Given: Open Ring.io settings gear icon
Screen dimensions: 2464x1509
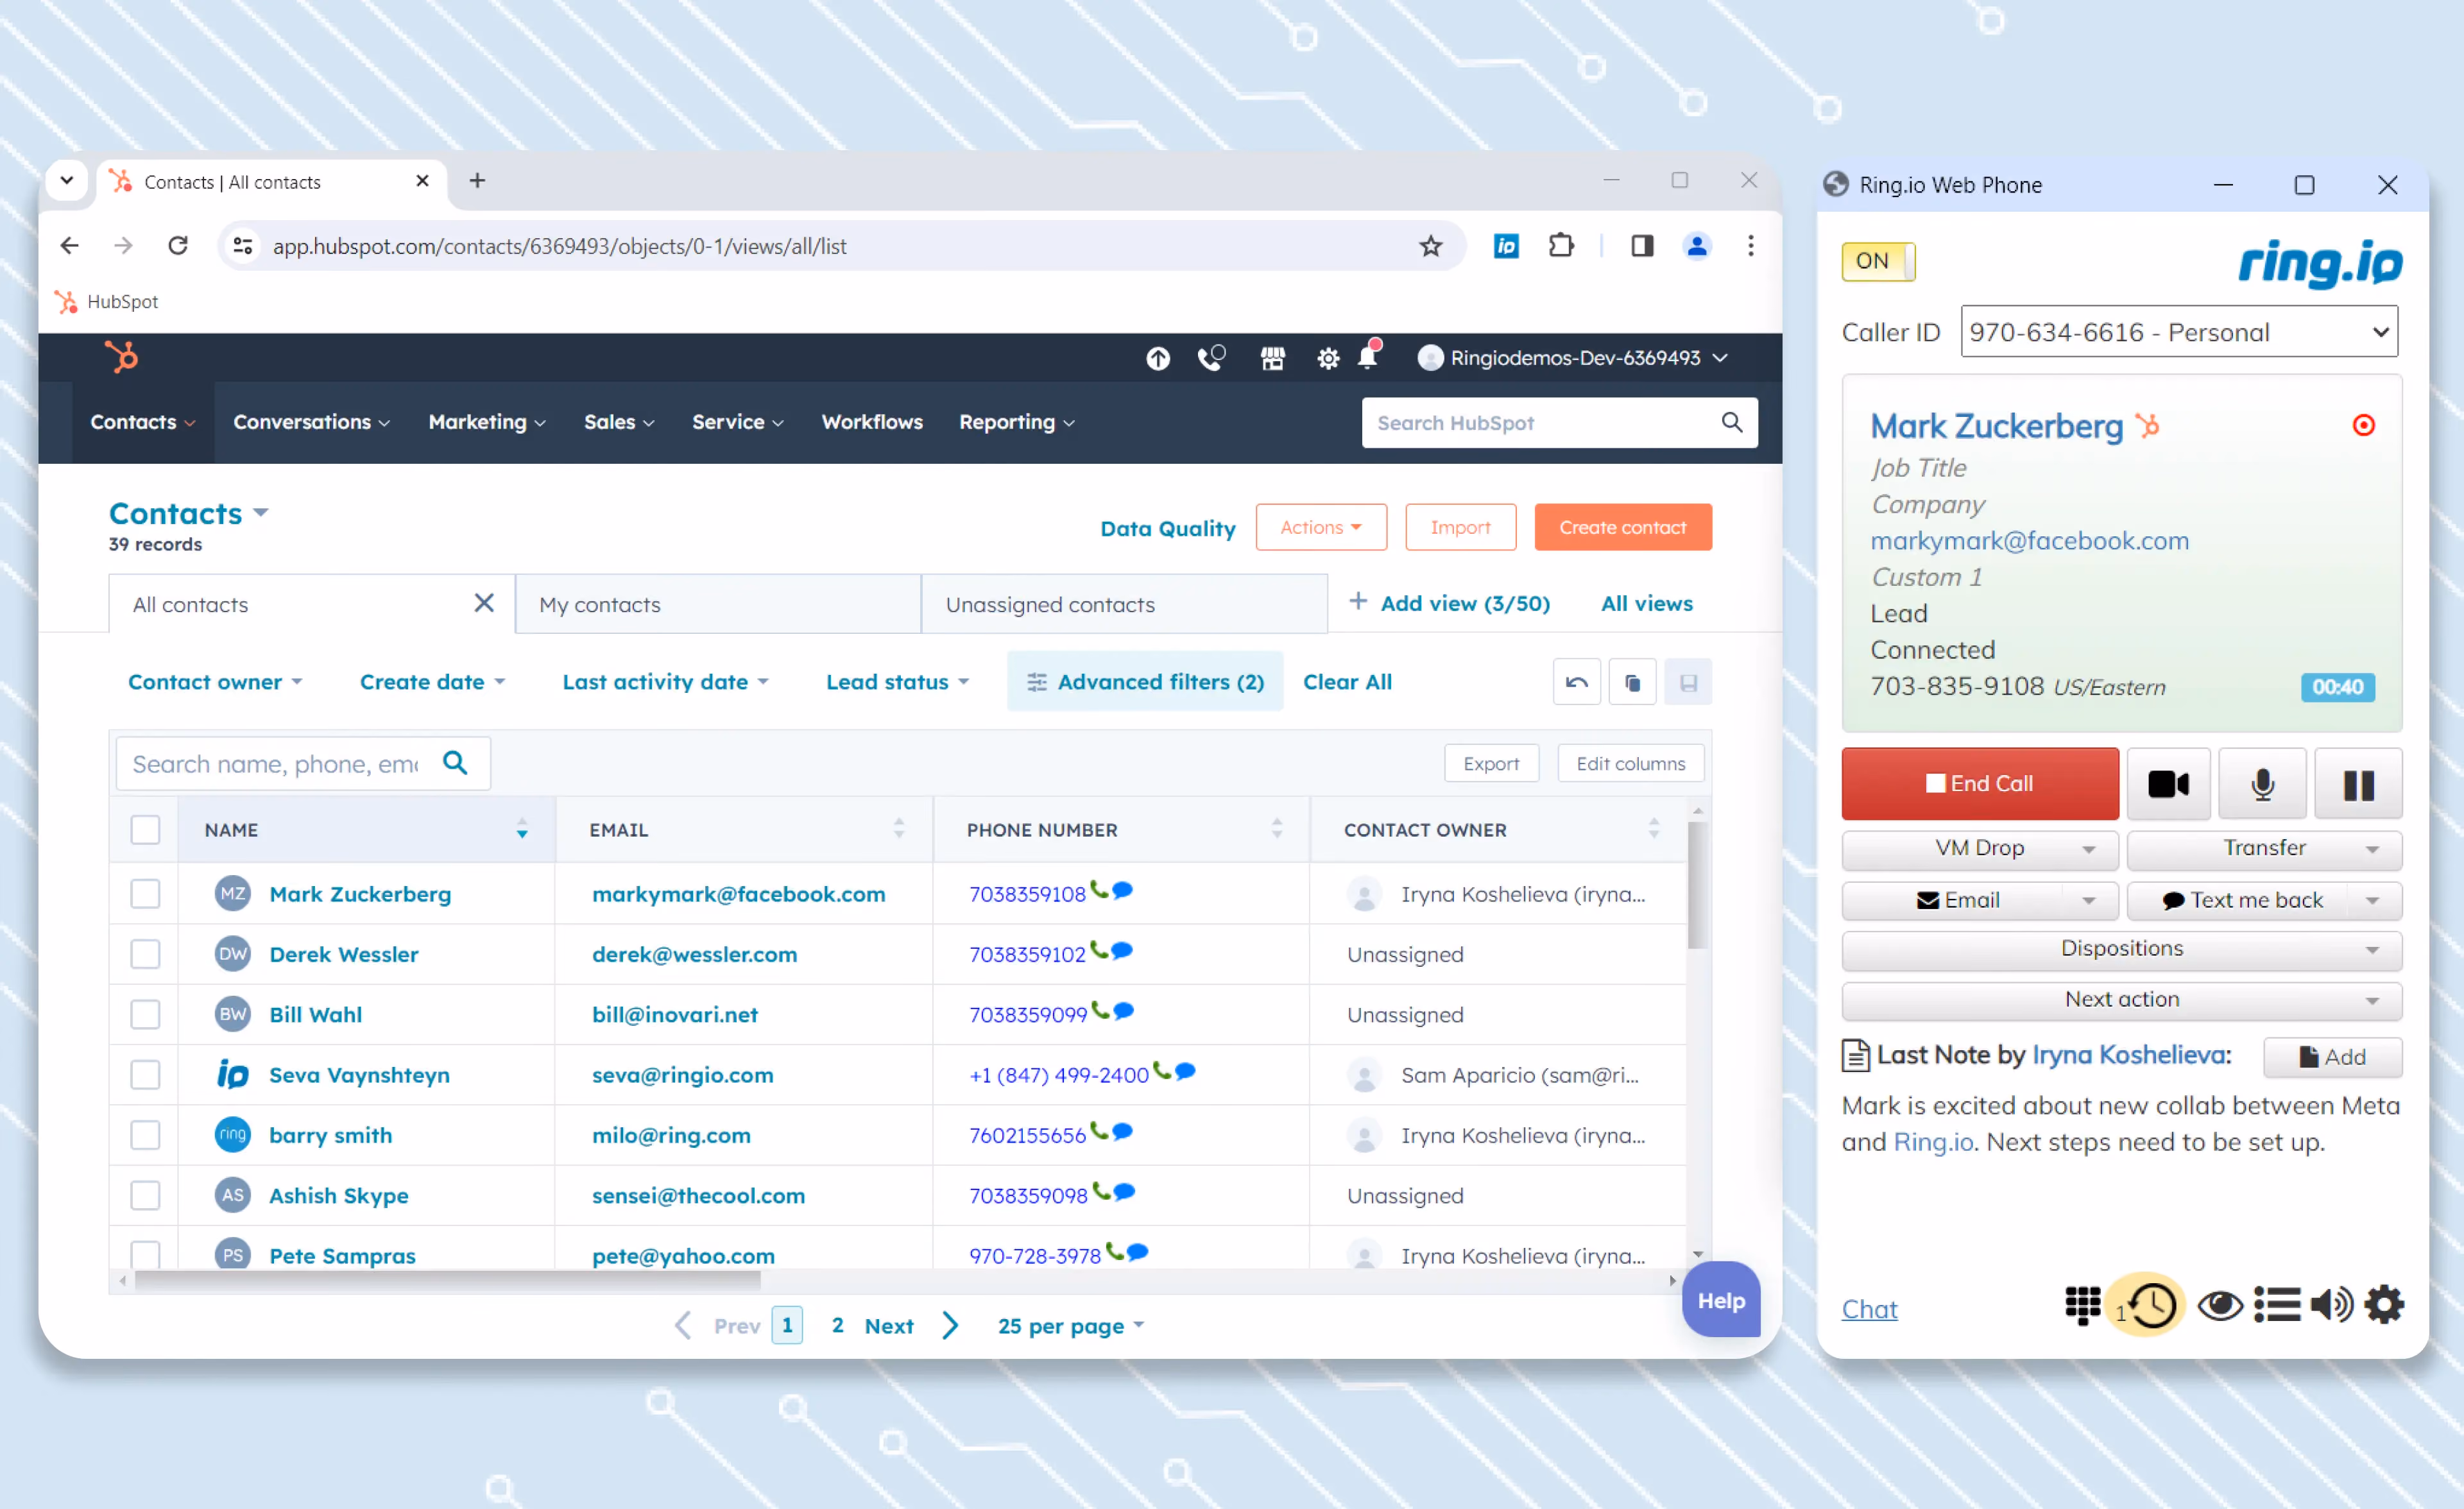Looking at the screenshot, I should (x=2384, y=1305).
